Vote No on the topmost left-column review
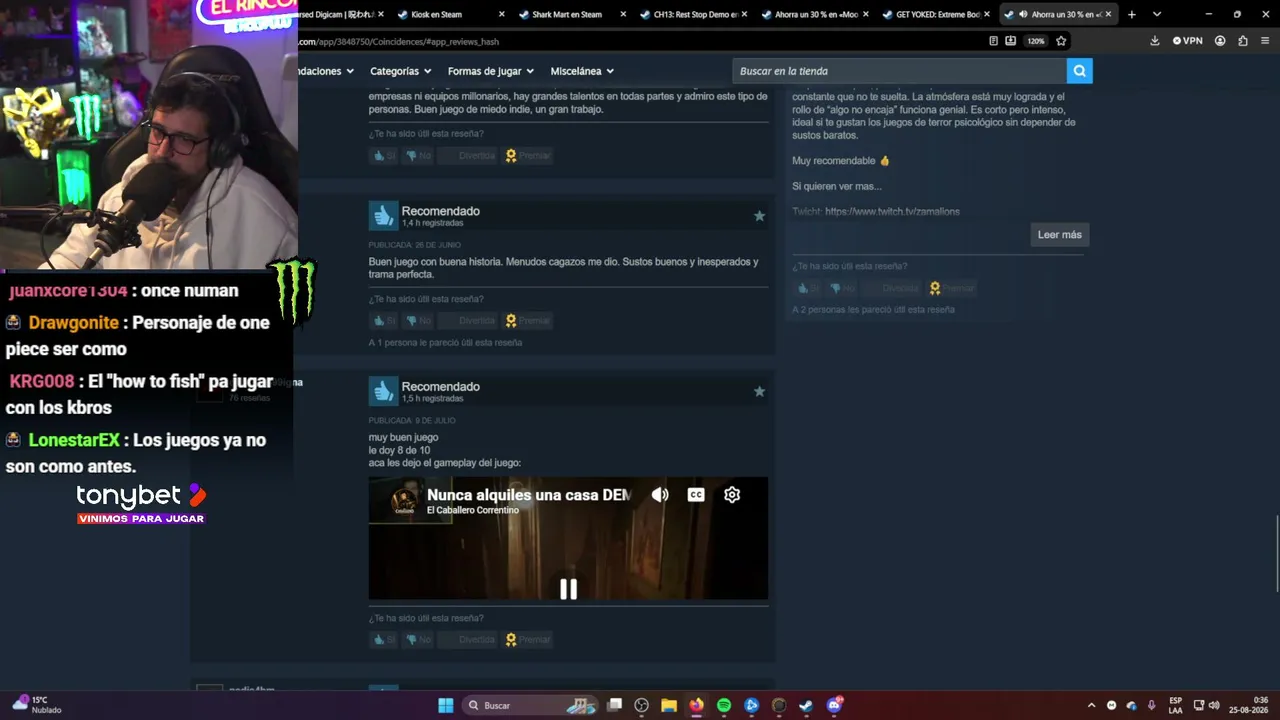Image resolution: width=1280 pixels, height=720 pixels. coord(418,156)
